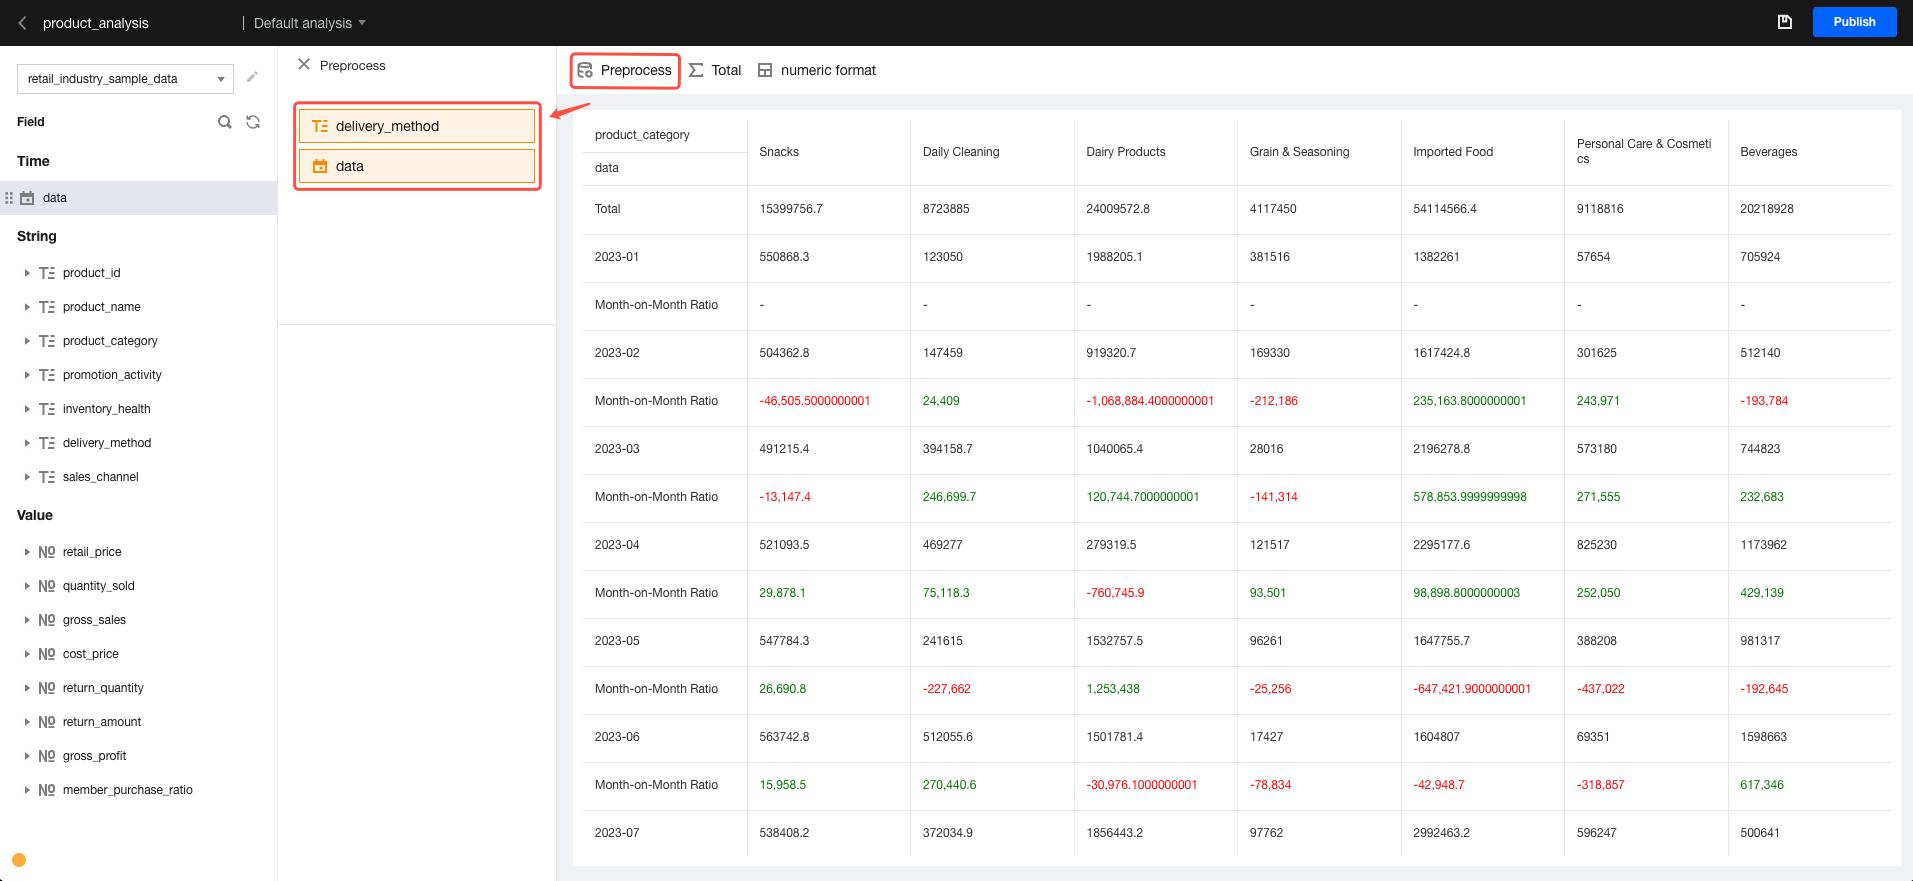Click the Grain & Seasoning column header
The height and width of the screenshot is (881, 1913).
1299,152
